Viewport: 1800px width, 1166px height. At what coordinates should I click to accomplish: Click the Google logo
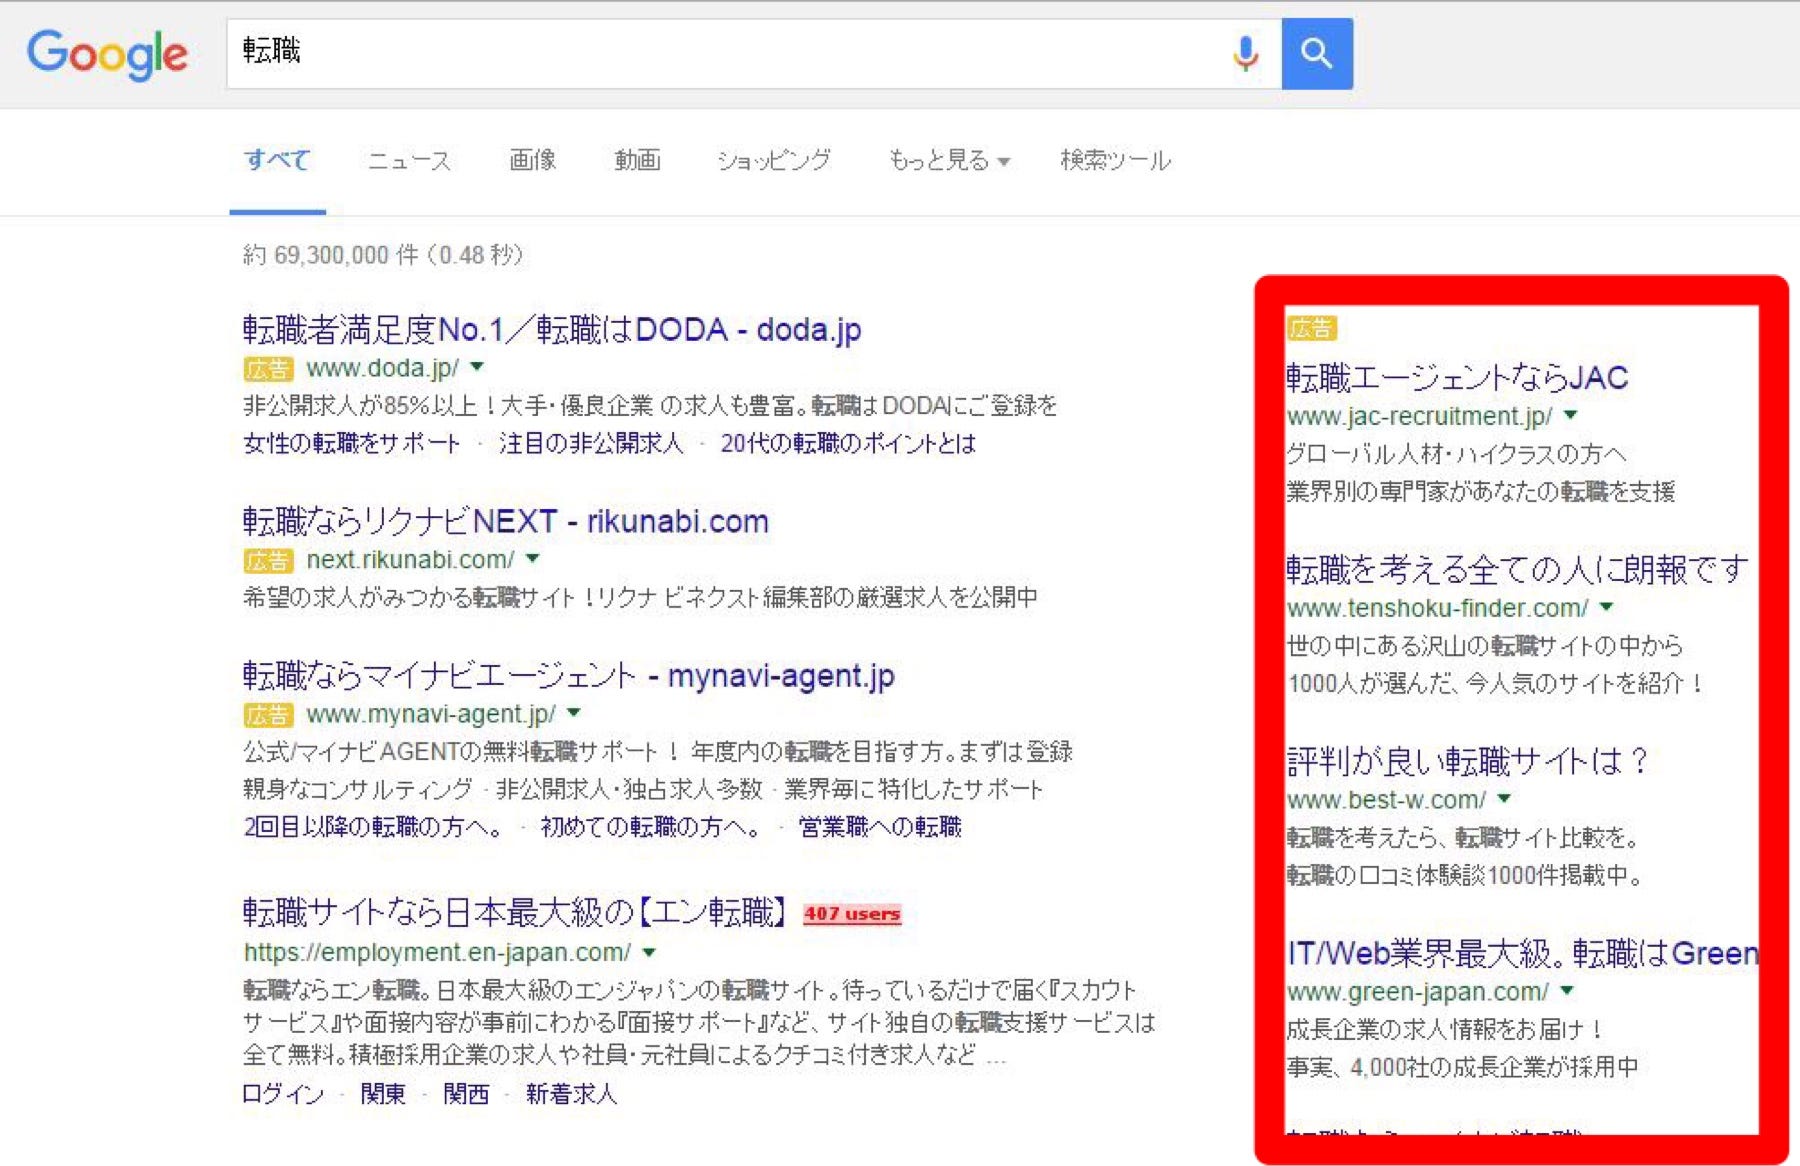107,54
